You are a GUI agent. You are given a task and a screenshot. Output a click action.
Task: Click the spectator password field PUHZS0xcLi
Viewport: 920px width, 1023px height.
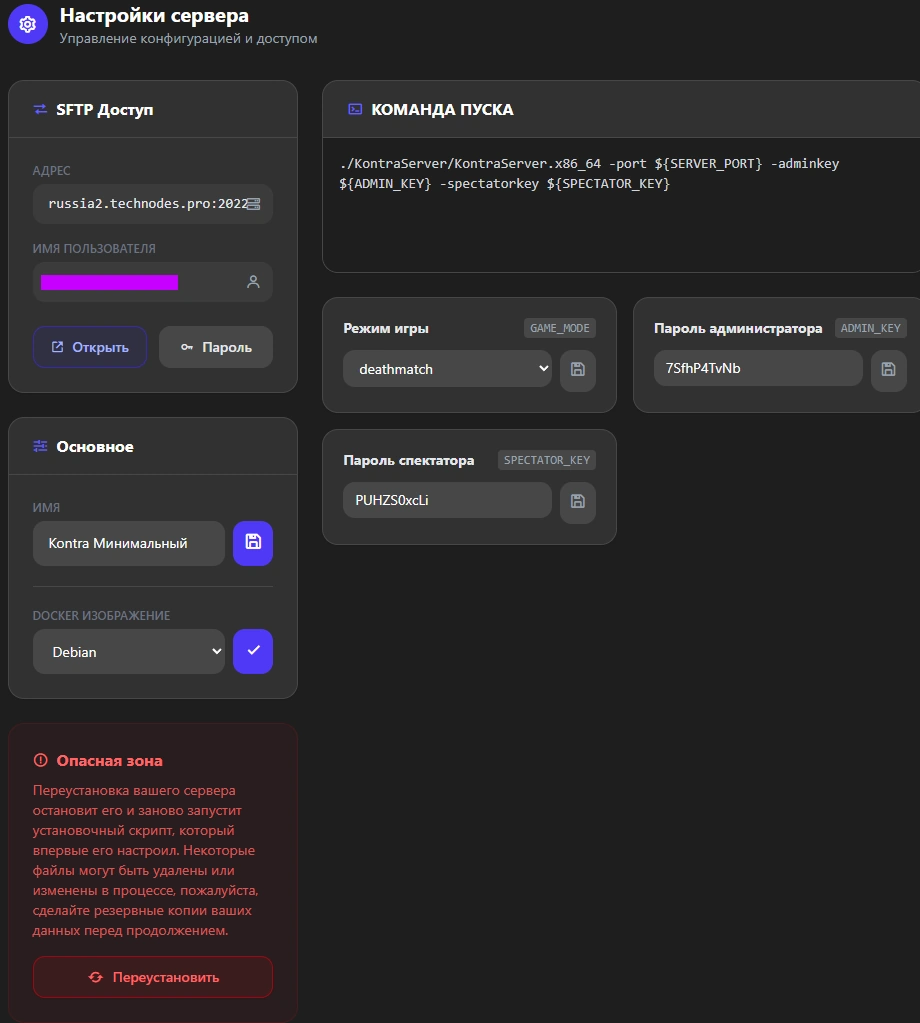click(x=448, y=500)
